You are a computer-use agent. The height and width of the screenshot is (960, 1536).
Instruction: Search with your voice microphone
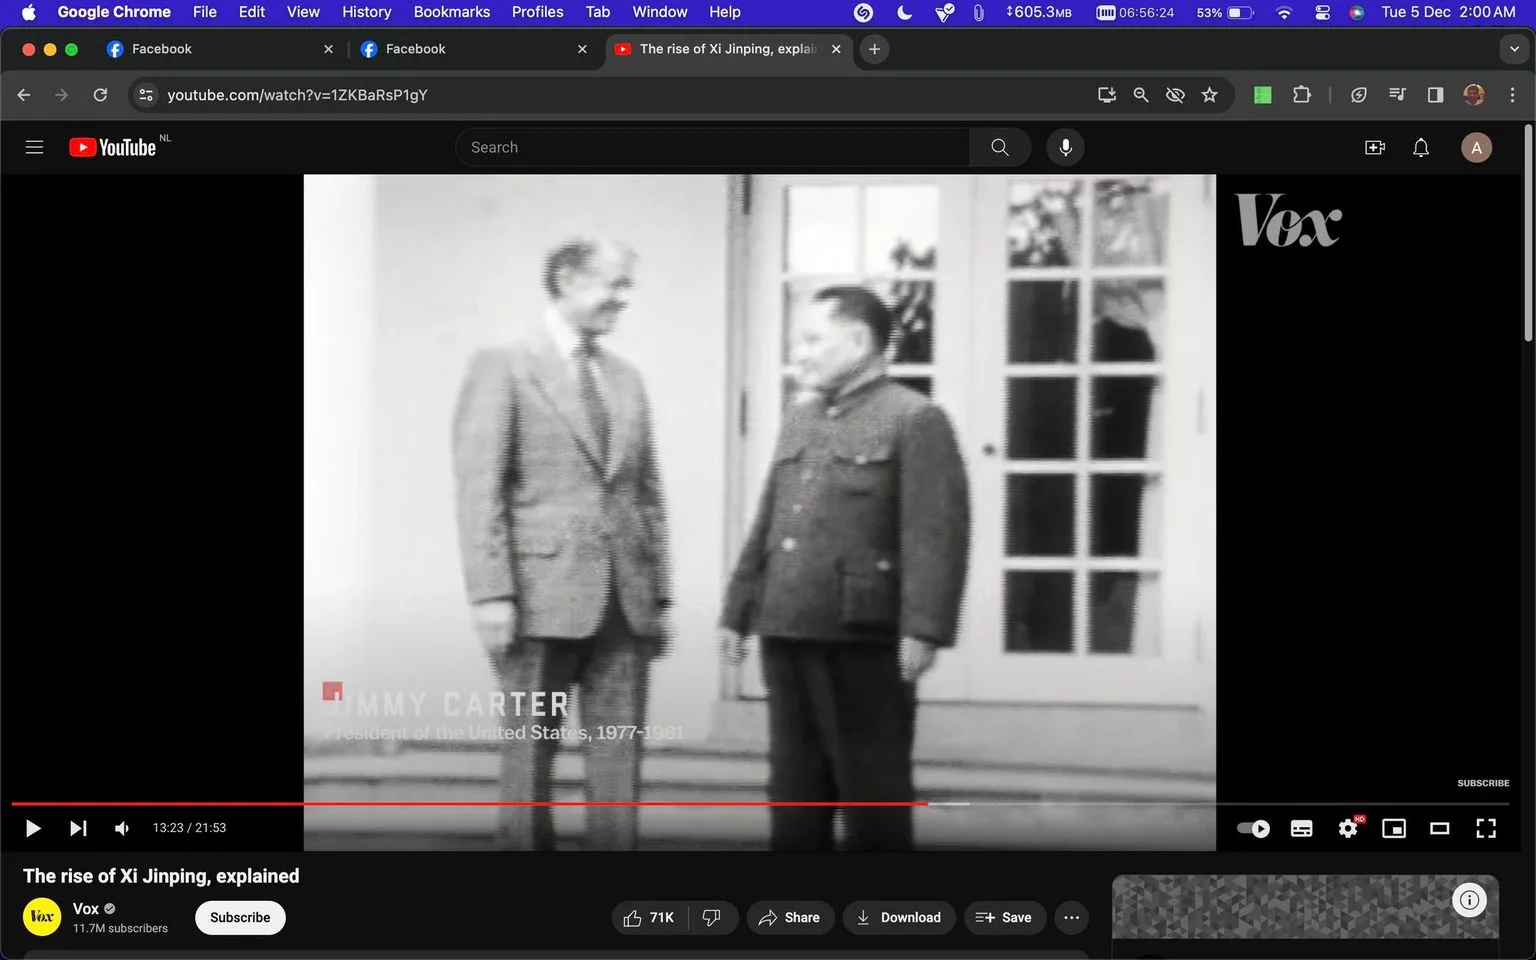(1065, 147)
